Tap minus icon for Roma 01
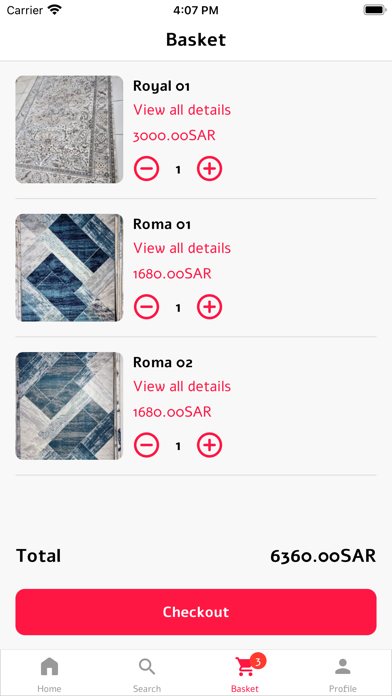Viewport: 392px width, 696px height. click(x=147, y=307)
